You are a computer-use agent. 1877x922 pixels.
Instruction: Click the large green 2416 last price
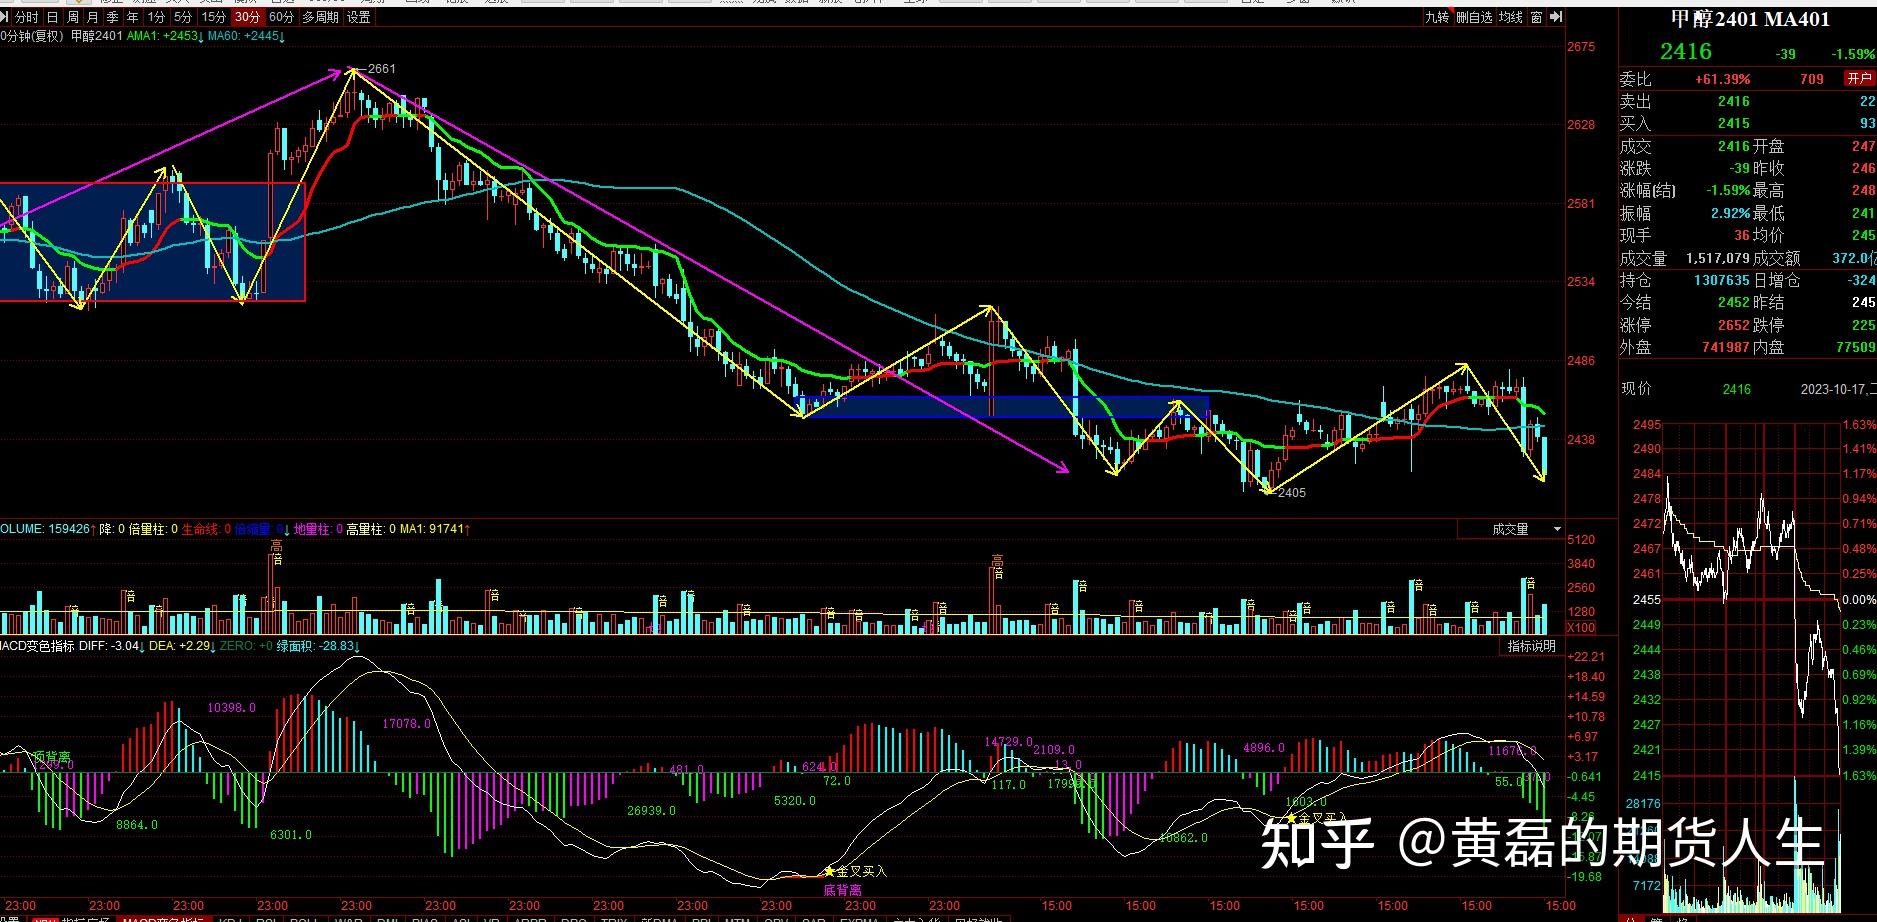coord(1686,51)
